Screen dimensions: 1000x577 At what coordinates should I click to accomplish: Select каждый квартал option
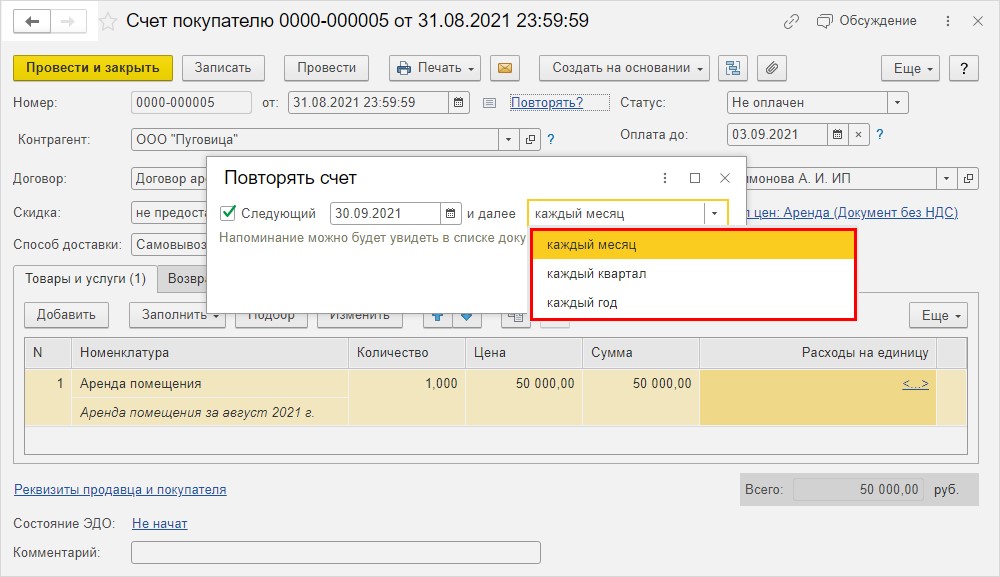596,274
